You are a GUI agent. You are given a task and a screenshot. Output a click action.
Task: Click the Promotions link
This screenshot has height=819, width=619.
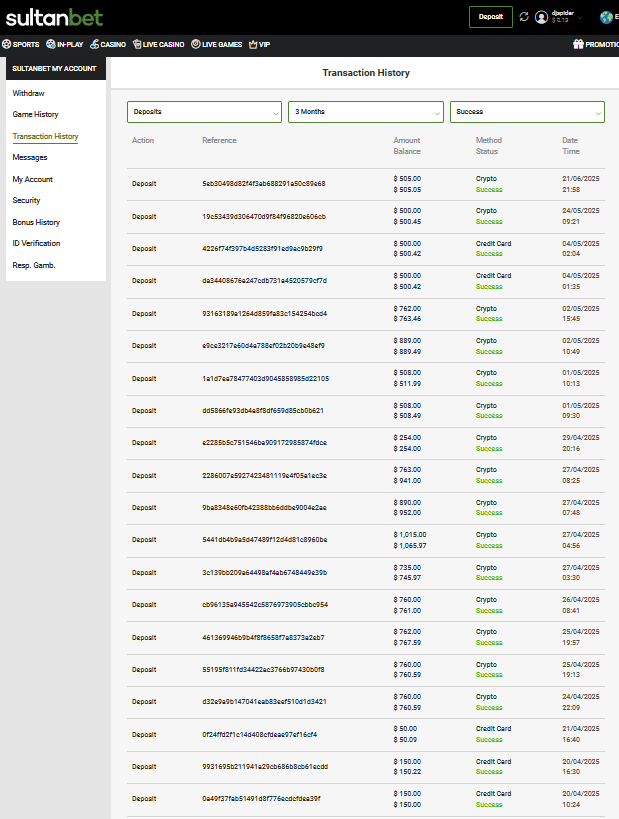602,44
